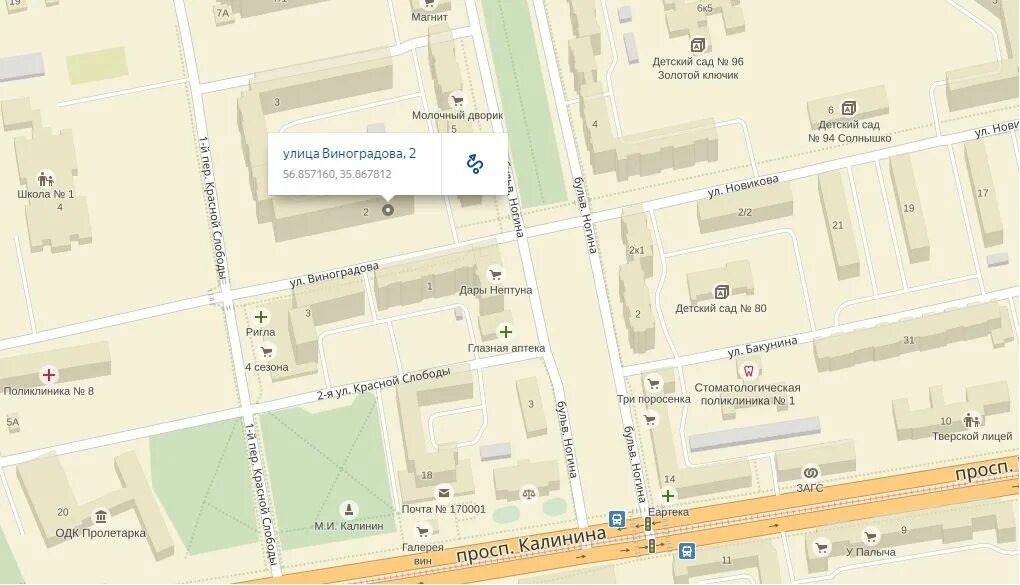The width and height of the screenshot is (1020, 585).
Task: Click the Почта № 170001 envelope icon
Action: 444,493
